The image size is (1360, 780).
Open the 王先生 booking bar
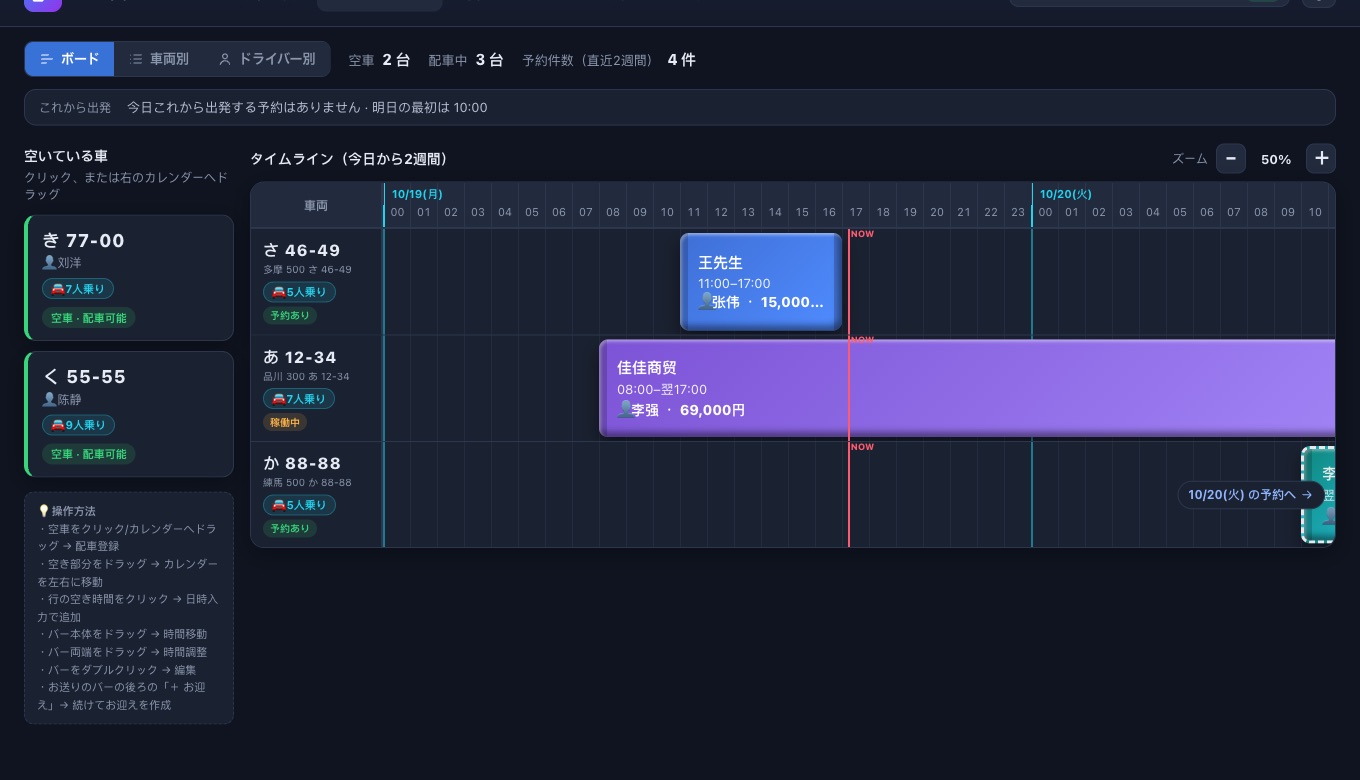coord(761,282)
